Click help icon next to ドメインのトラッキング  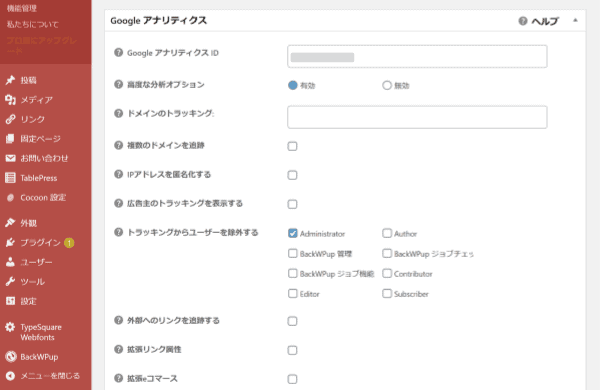click(119, 113)
